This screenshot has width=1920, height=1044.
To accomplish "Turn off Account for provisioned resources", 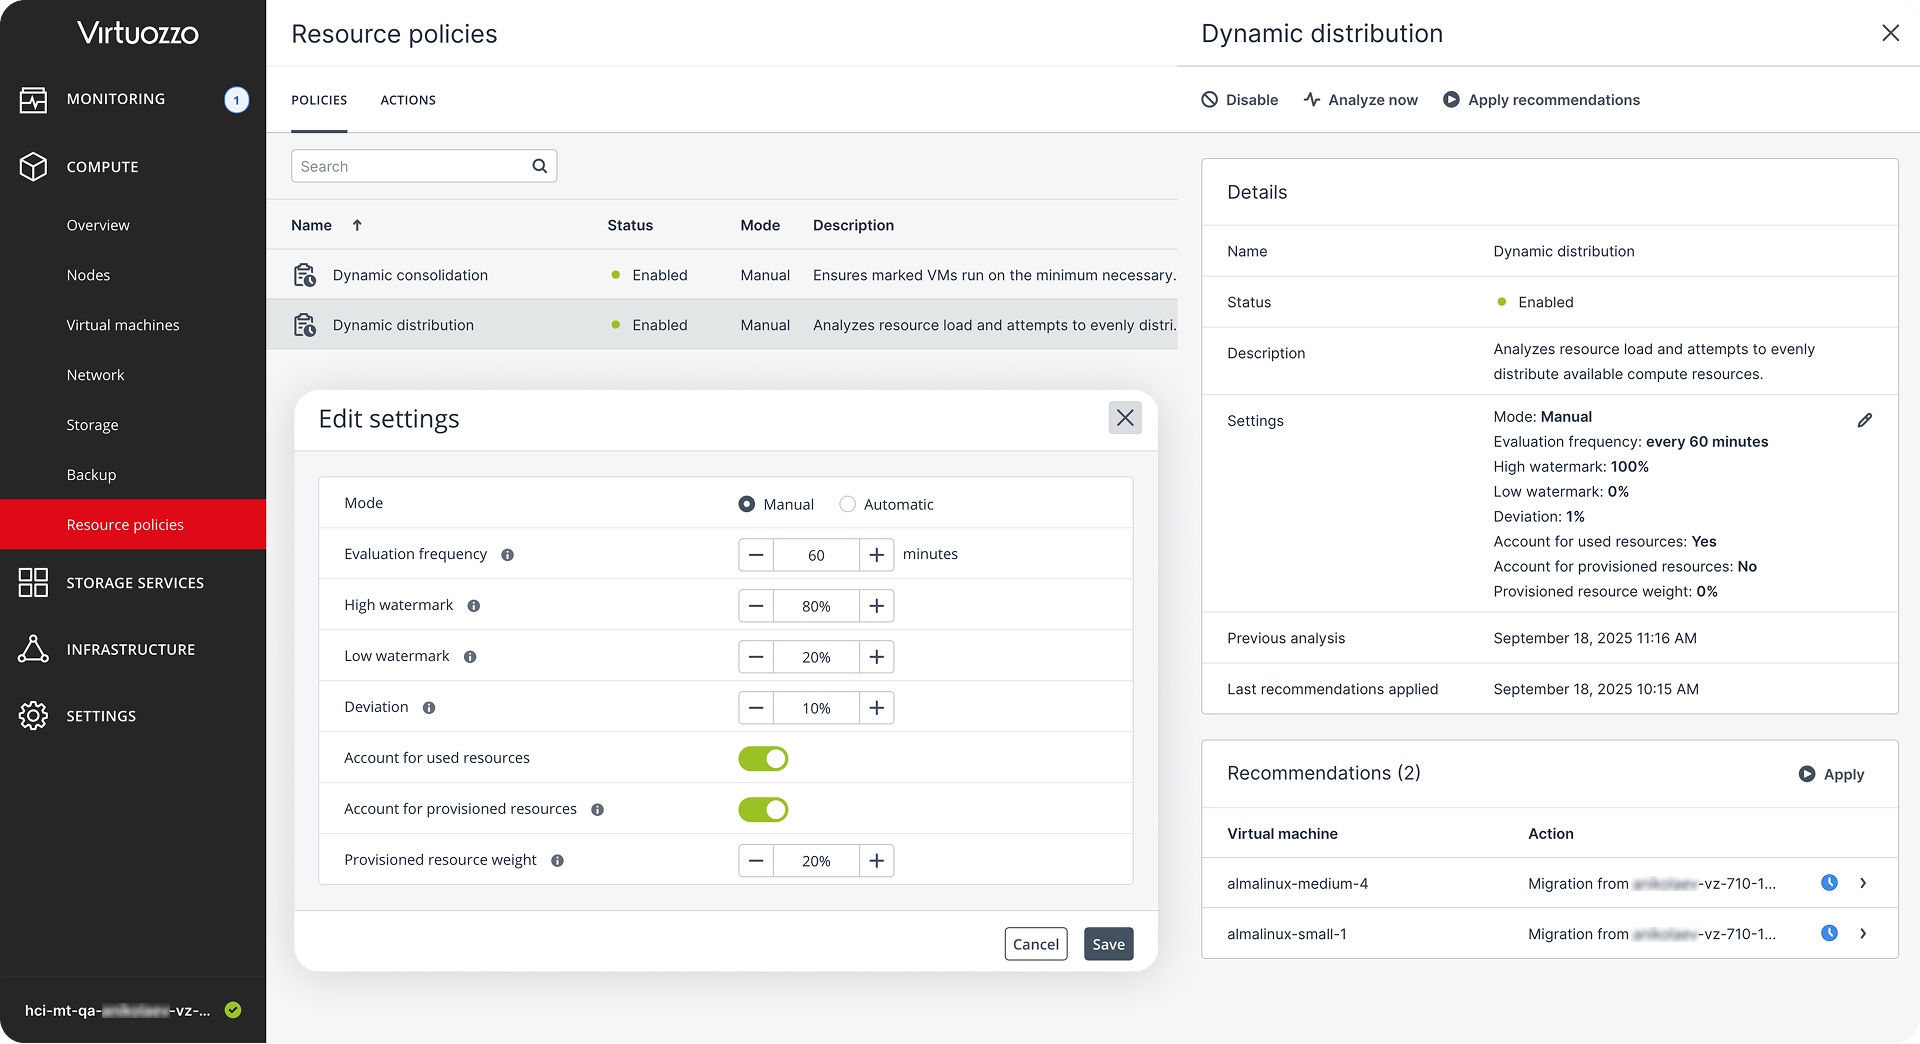I will pos(763,809).
